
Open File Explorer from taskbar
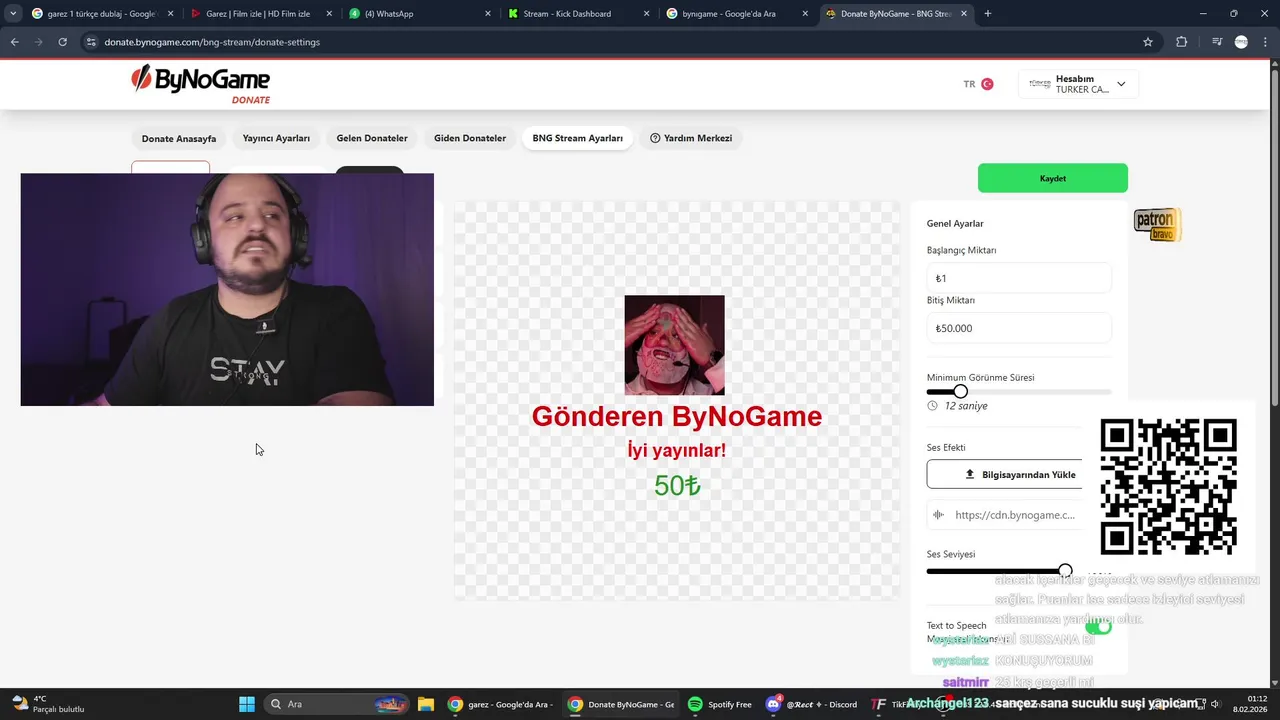(x=425, y=704)
